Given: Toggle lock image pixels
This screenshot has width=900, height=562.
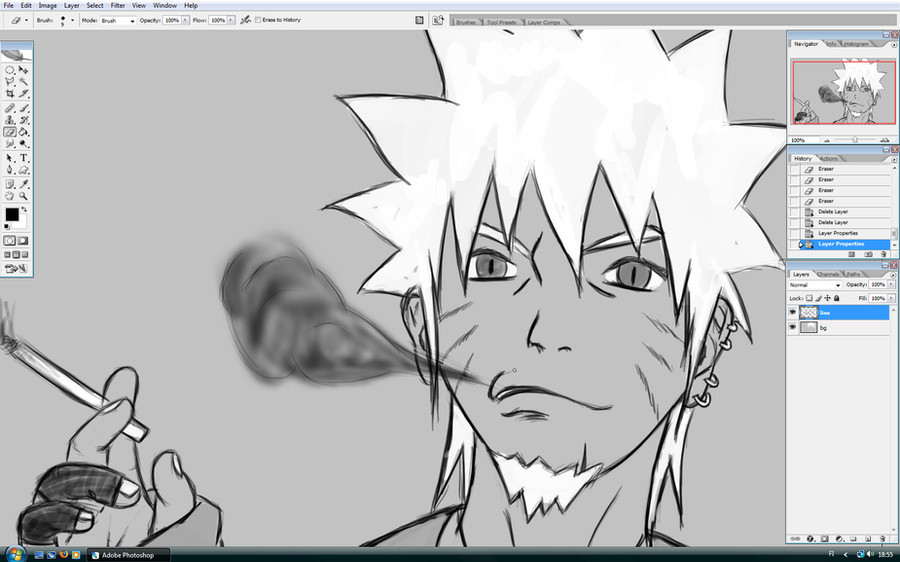Looking at the screenshot, I should 818,299.
